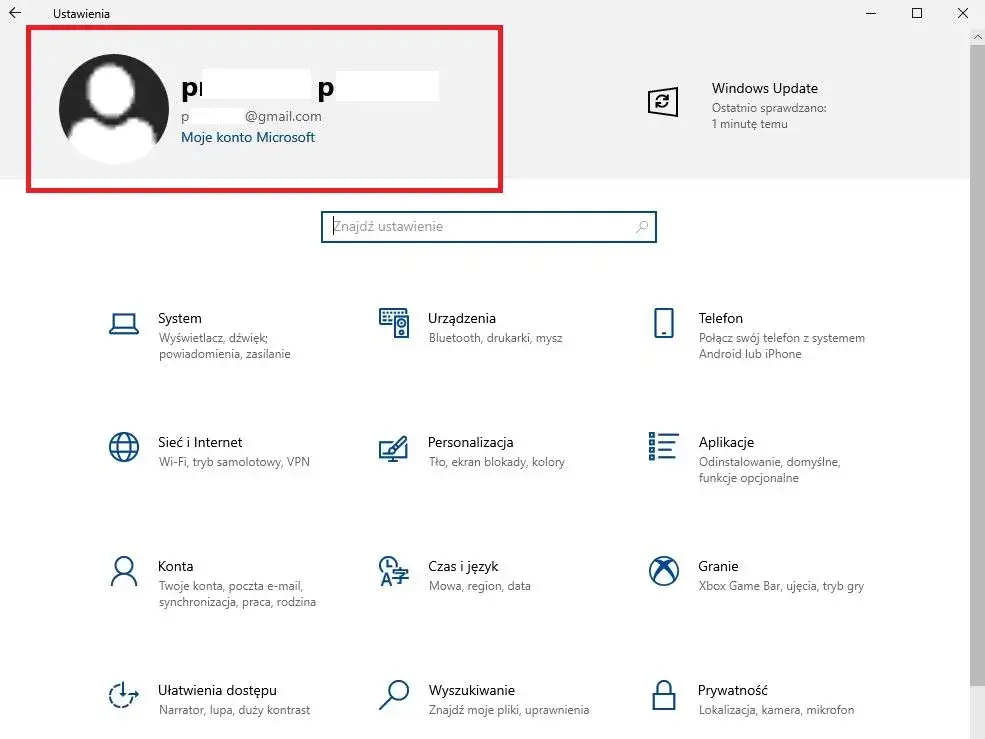Open Moje konto Microsoft link
985x739 pixels.
[248, 137]
